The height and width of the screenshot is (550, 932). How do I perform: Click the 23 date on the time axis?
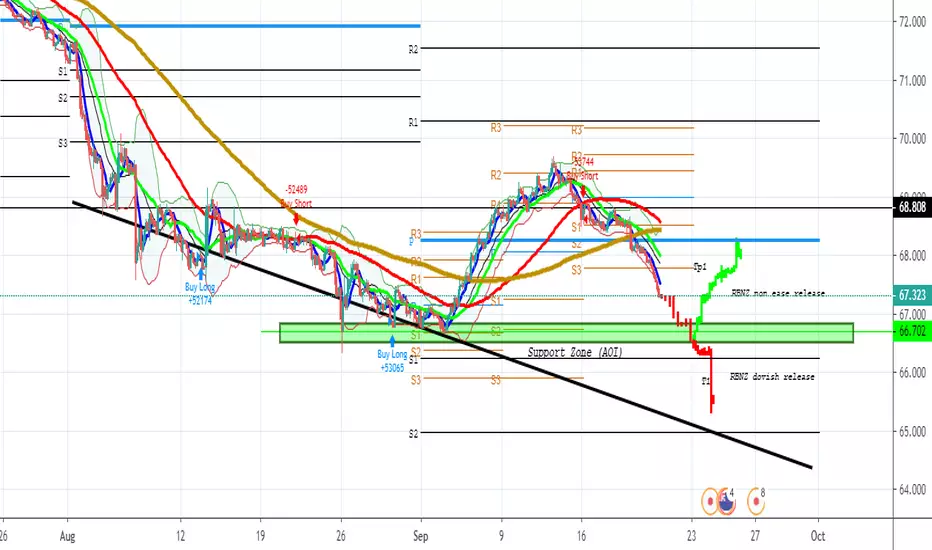pos(691,536)
